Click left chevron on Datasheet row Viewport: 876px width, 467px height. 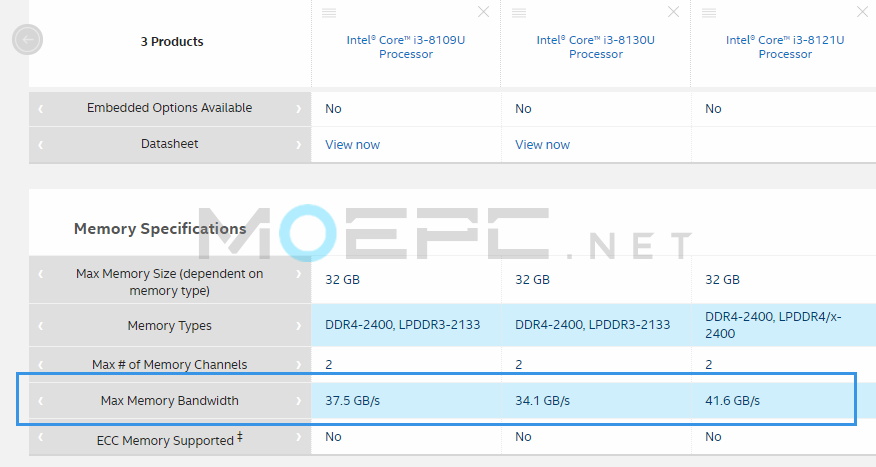click(41, 145)
